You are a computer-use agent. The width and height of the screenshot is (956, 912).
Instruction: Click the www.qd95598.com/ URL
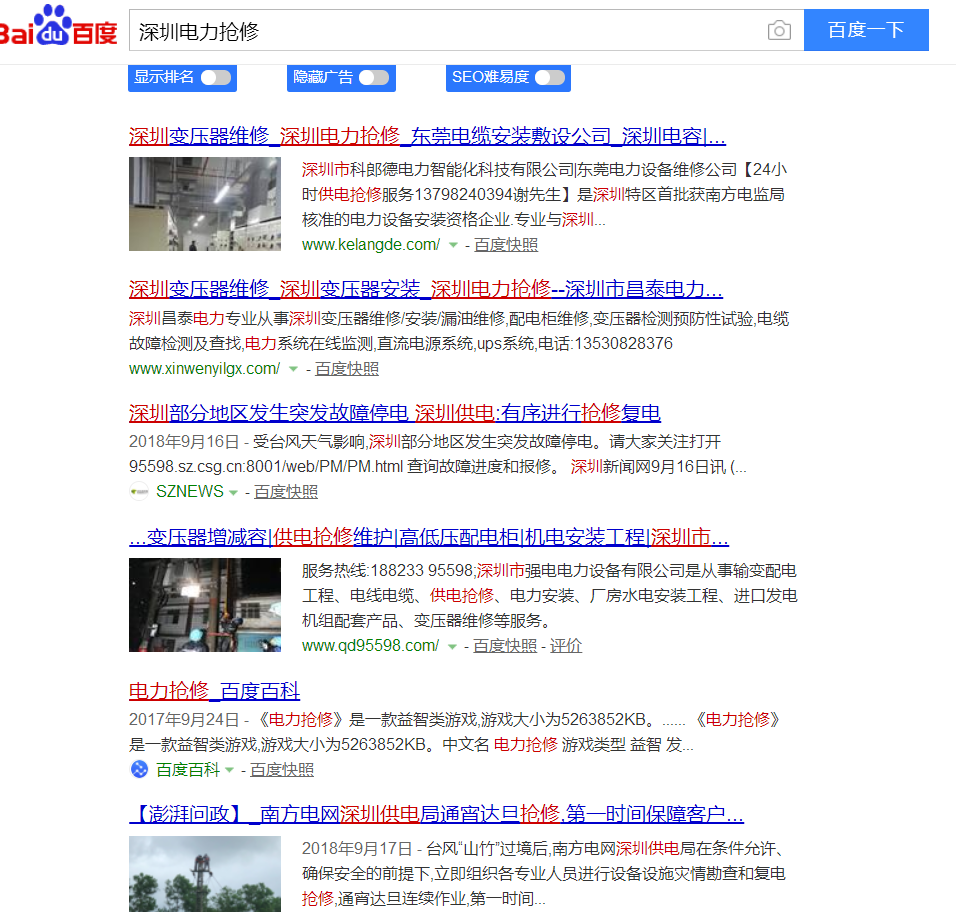[370, 646]
